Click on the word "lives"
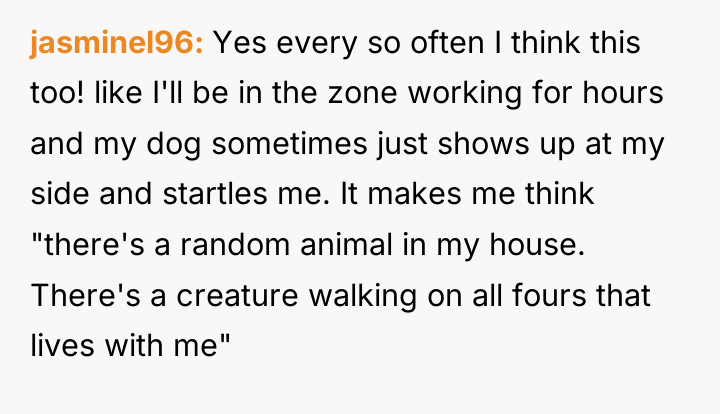 tap(62, 345)
